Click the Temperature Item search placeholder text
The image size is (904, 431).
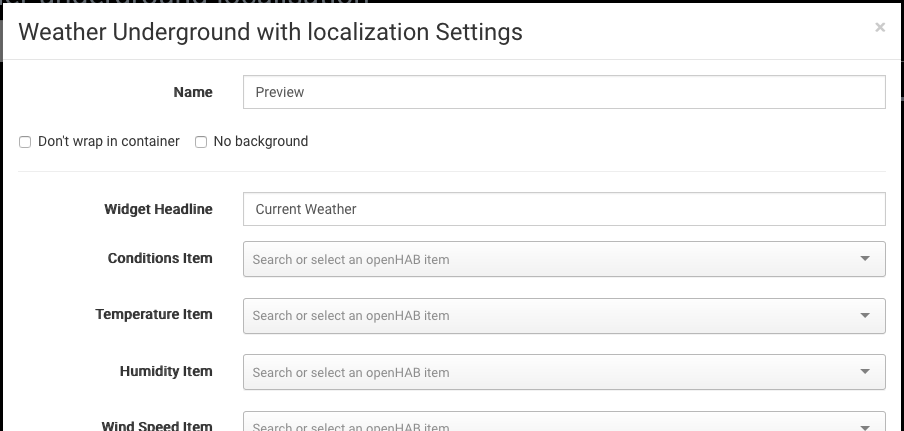[x=351, y=316]
